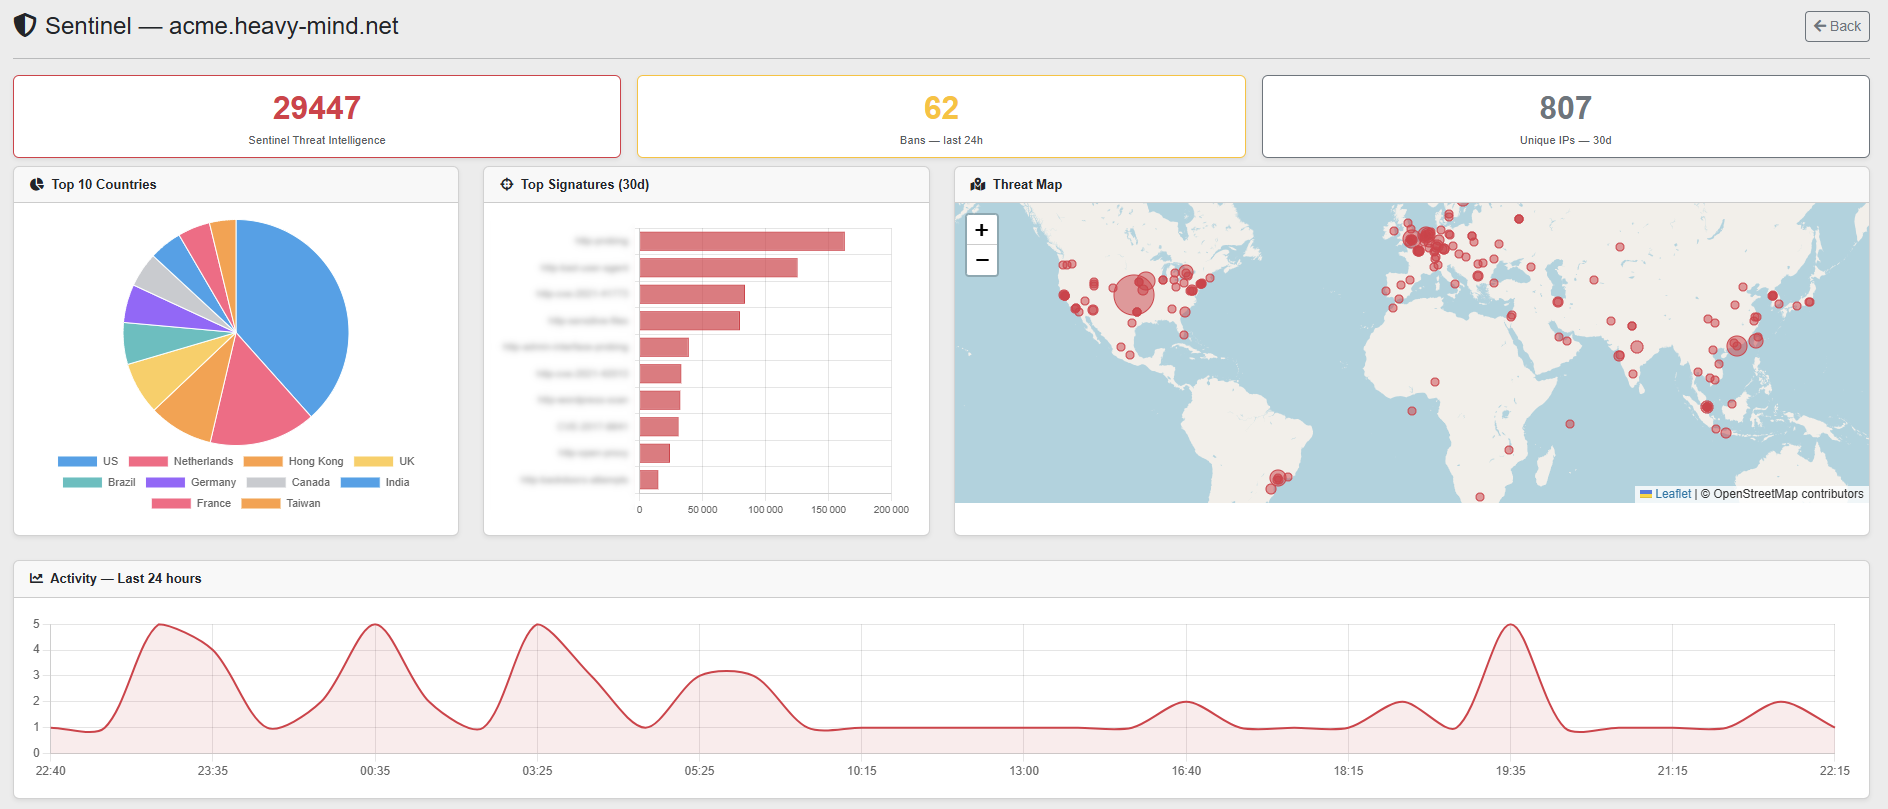Toggle the Taiwan legend swatch
The image size is (1888, 809).
click(x=261, y=503)
